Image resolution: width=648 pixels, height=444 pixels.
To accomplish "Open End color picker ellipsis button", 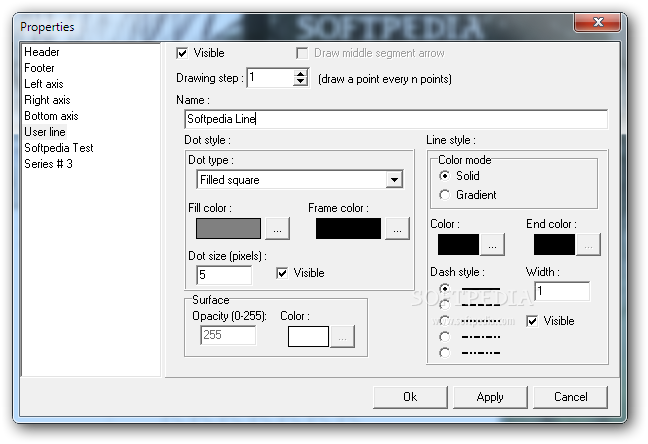I will [x=588, y=245].
